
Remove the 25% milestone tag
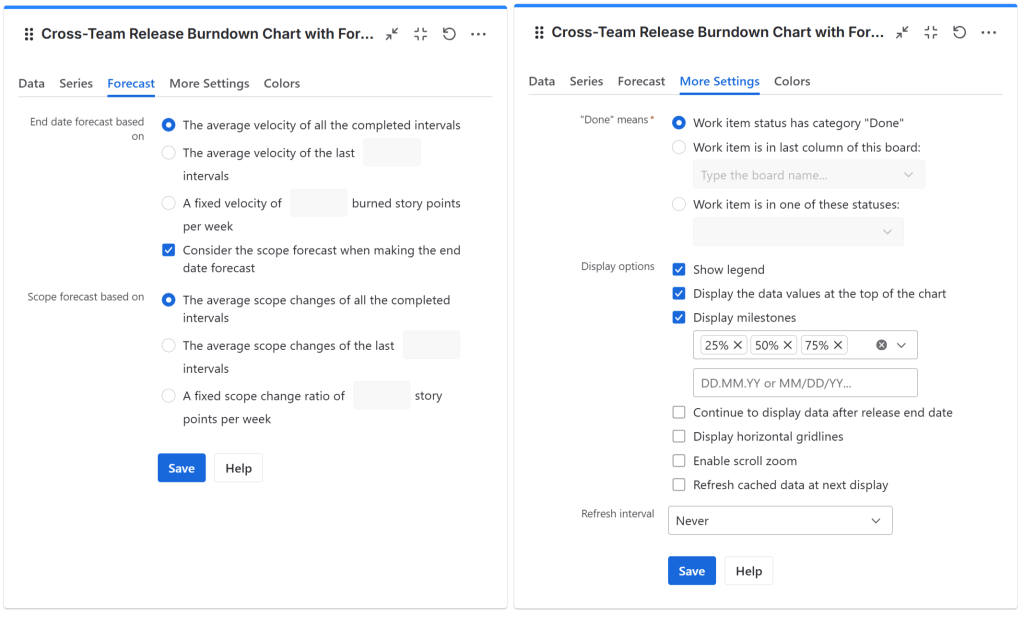coord(738,345)
